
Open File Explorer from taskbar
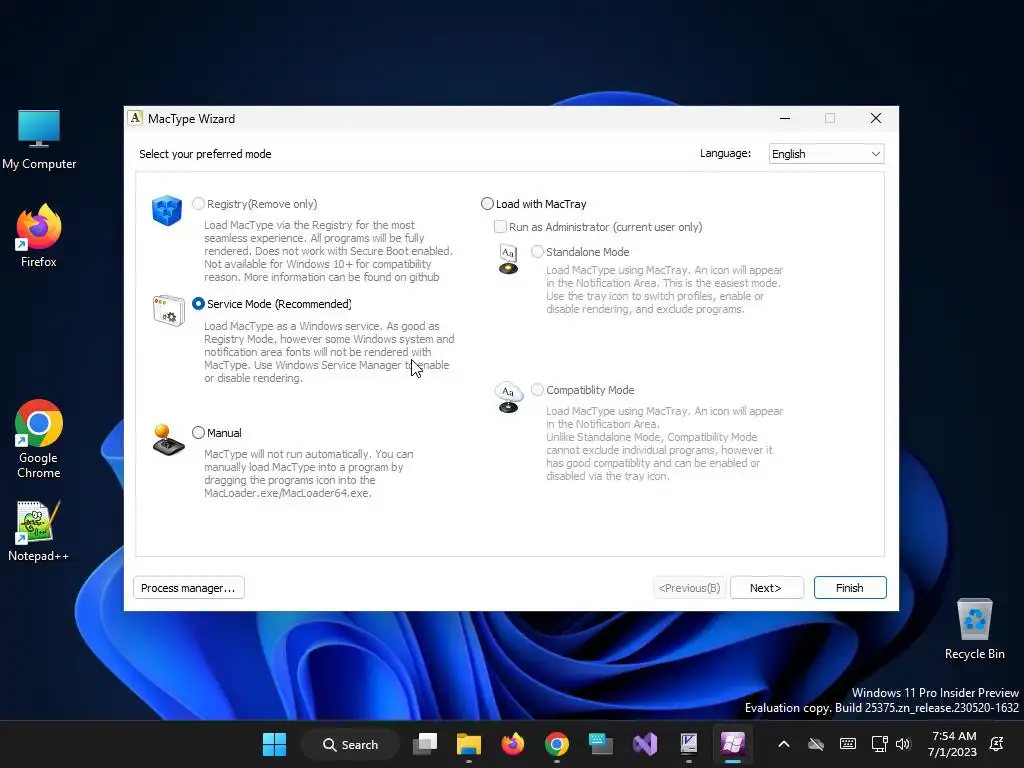point(469,744)
